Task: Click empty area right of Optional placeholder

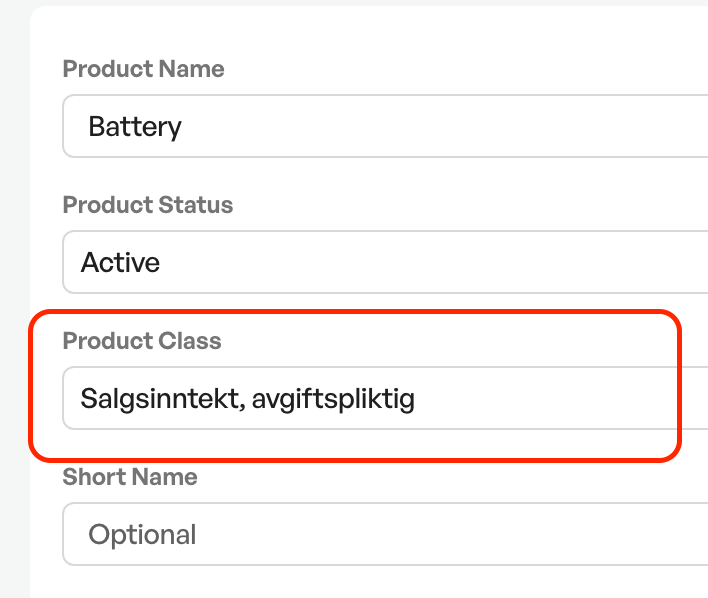Action: tap(452, 534)
